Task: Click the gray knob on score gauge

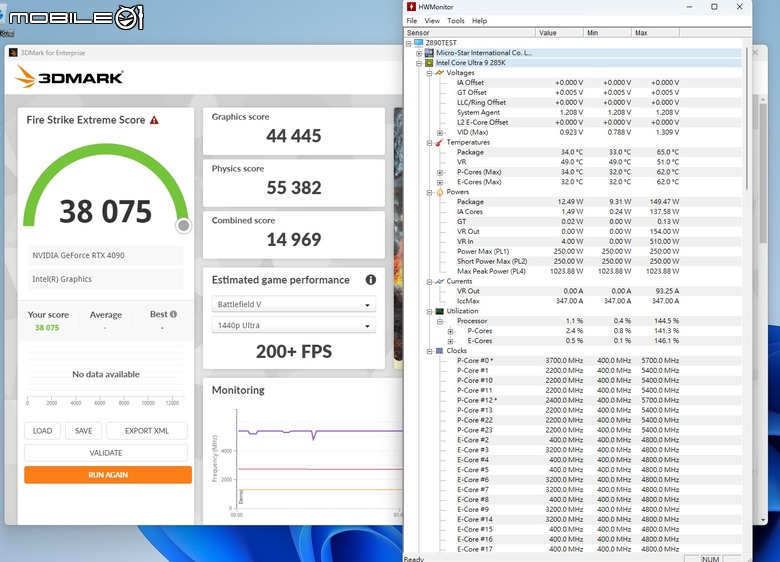Action: pyautogui.click(x=184, y=226)
